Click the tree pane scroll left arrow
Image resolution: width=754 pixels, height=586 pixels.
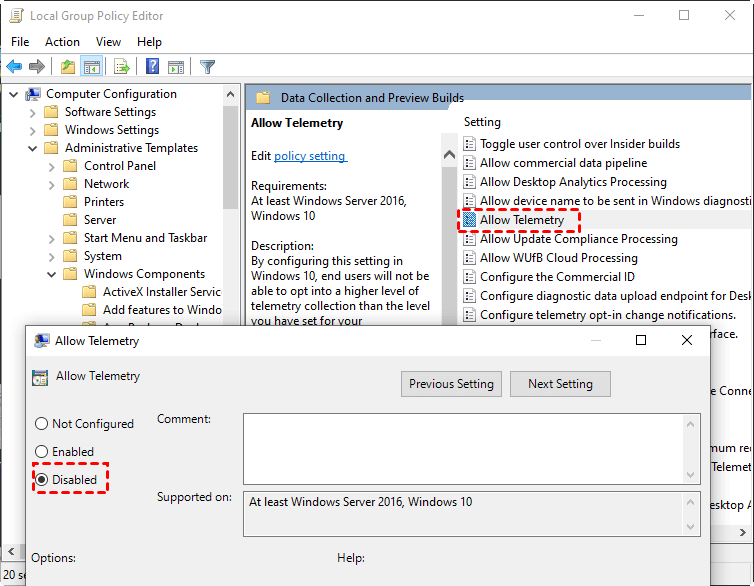11,551
